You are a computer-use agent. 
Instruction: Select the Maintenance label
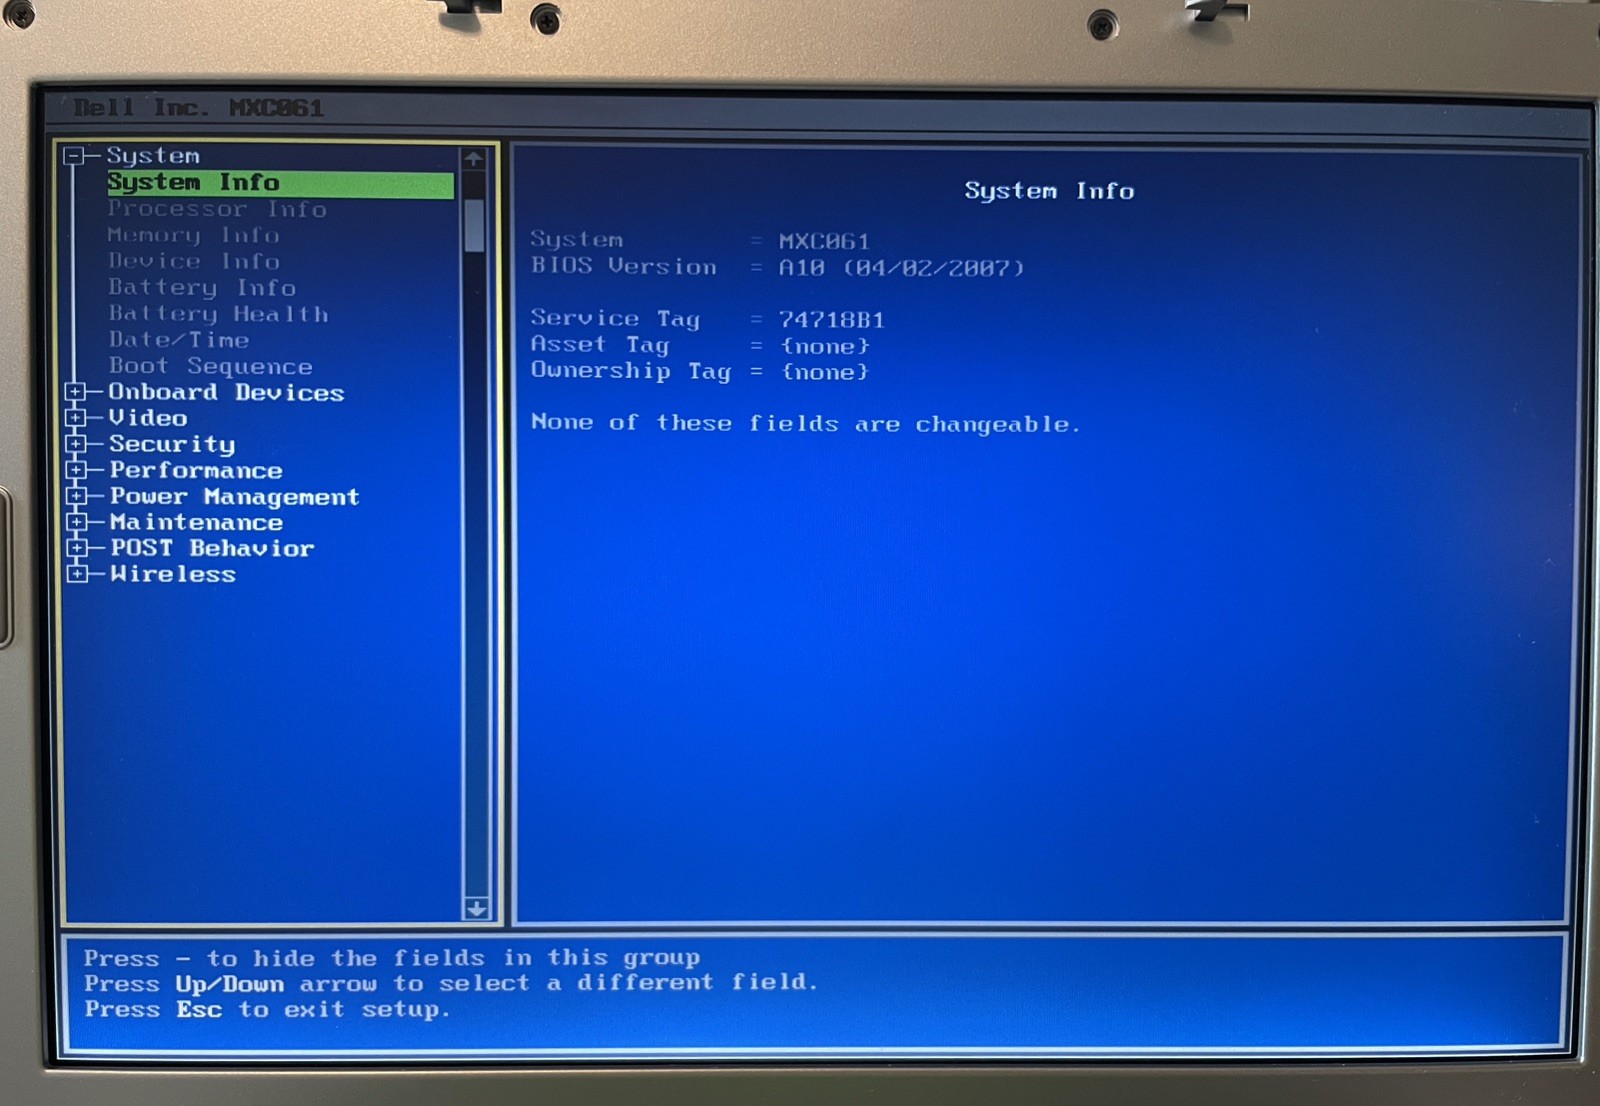pyautogui.click(x=196, y=522)
